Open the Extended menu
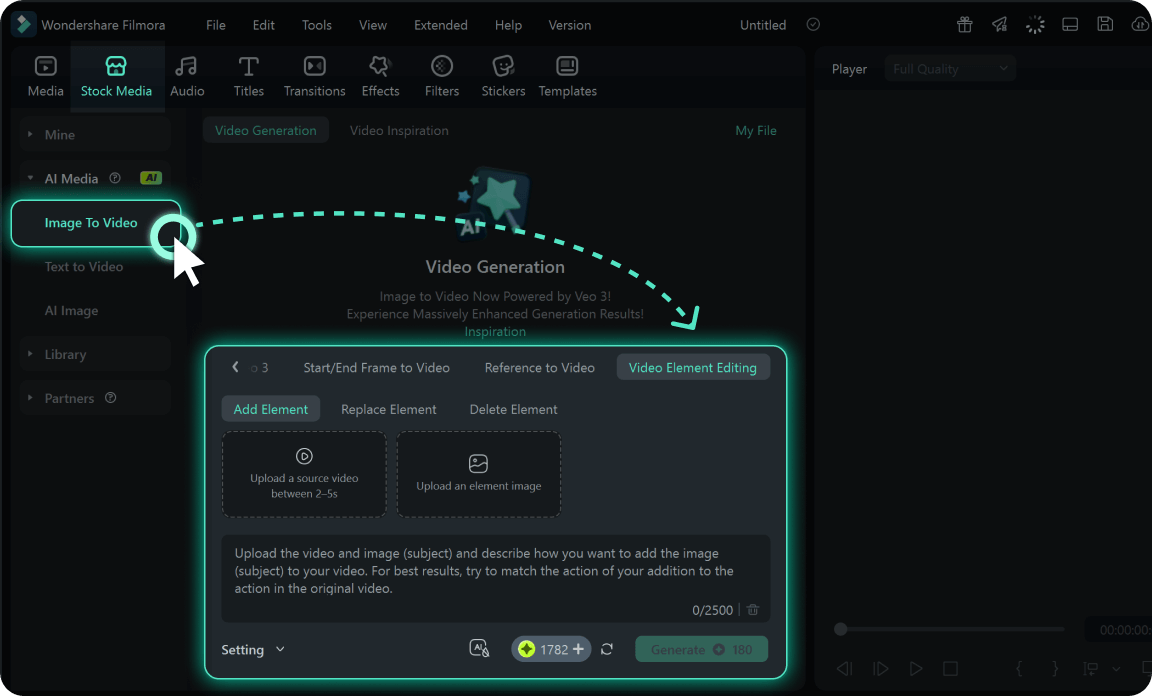This screenshot has height=696, width=1152. (x=440, y=24)
